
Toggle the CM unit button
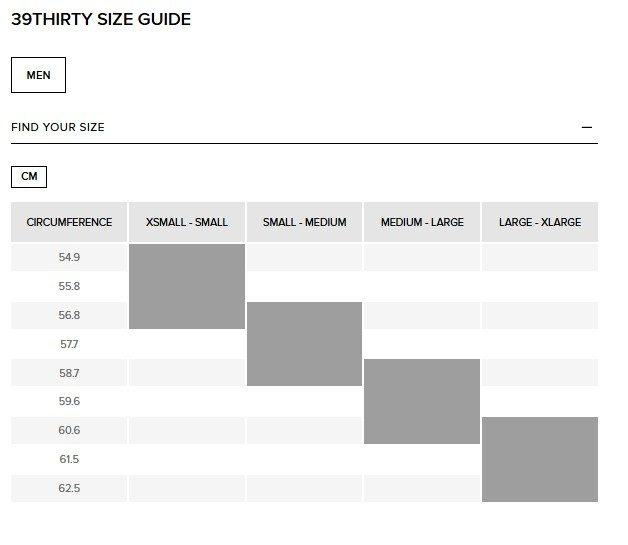click(29, 177)
